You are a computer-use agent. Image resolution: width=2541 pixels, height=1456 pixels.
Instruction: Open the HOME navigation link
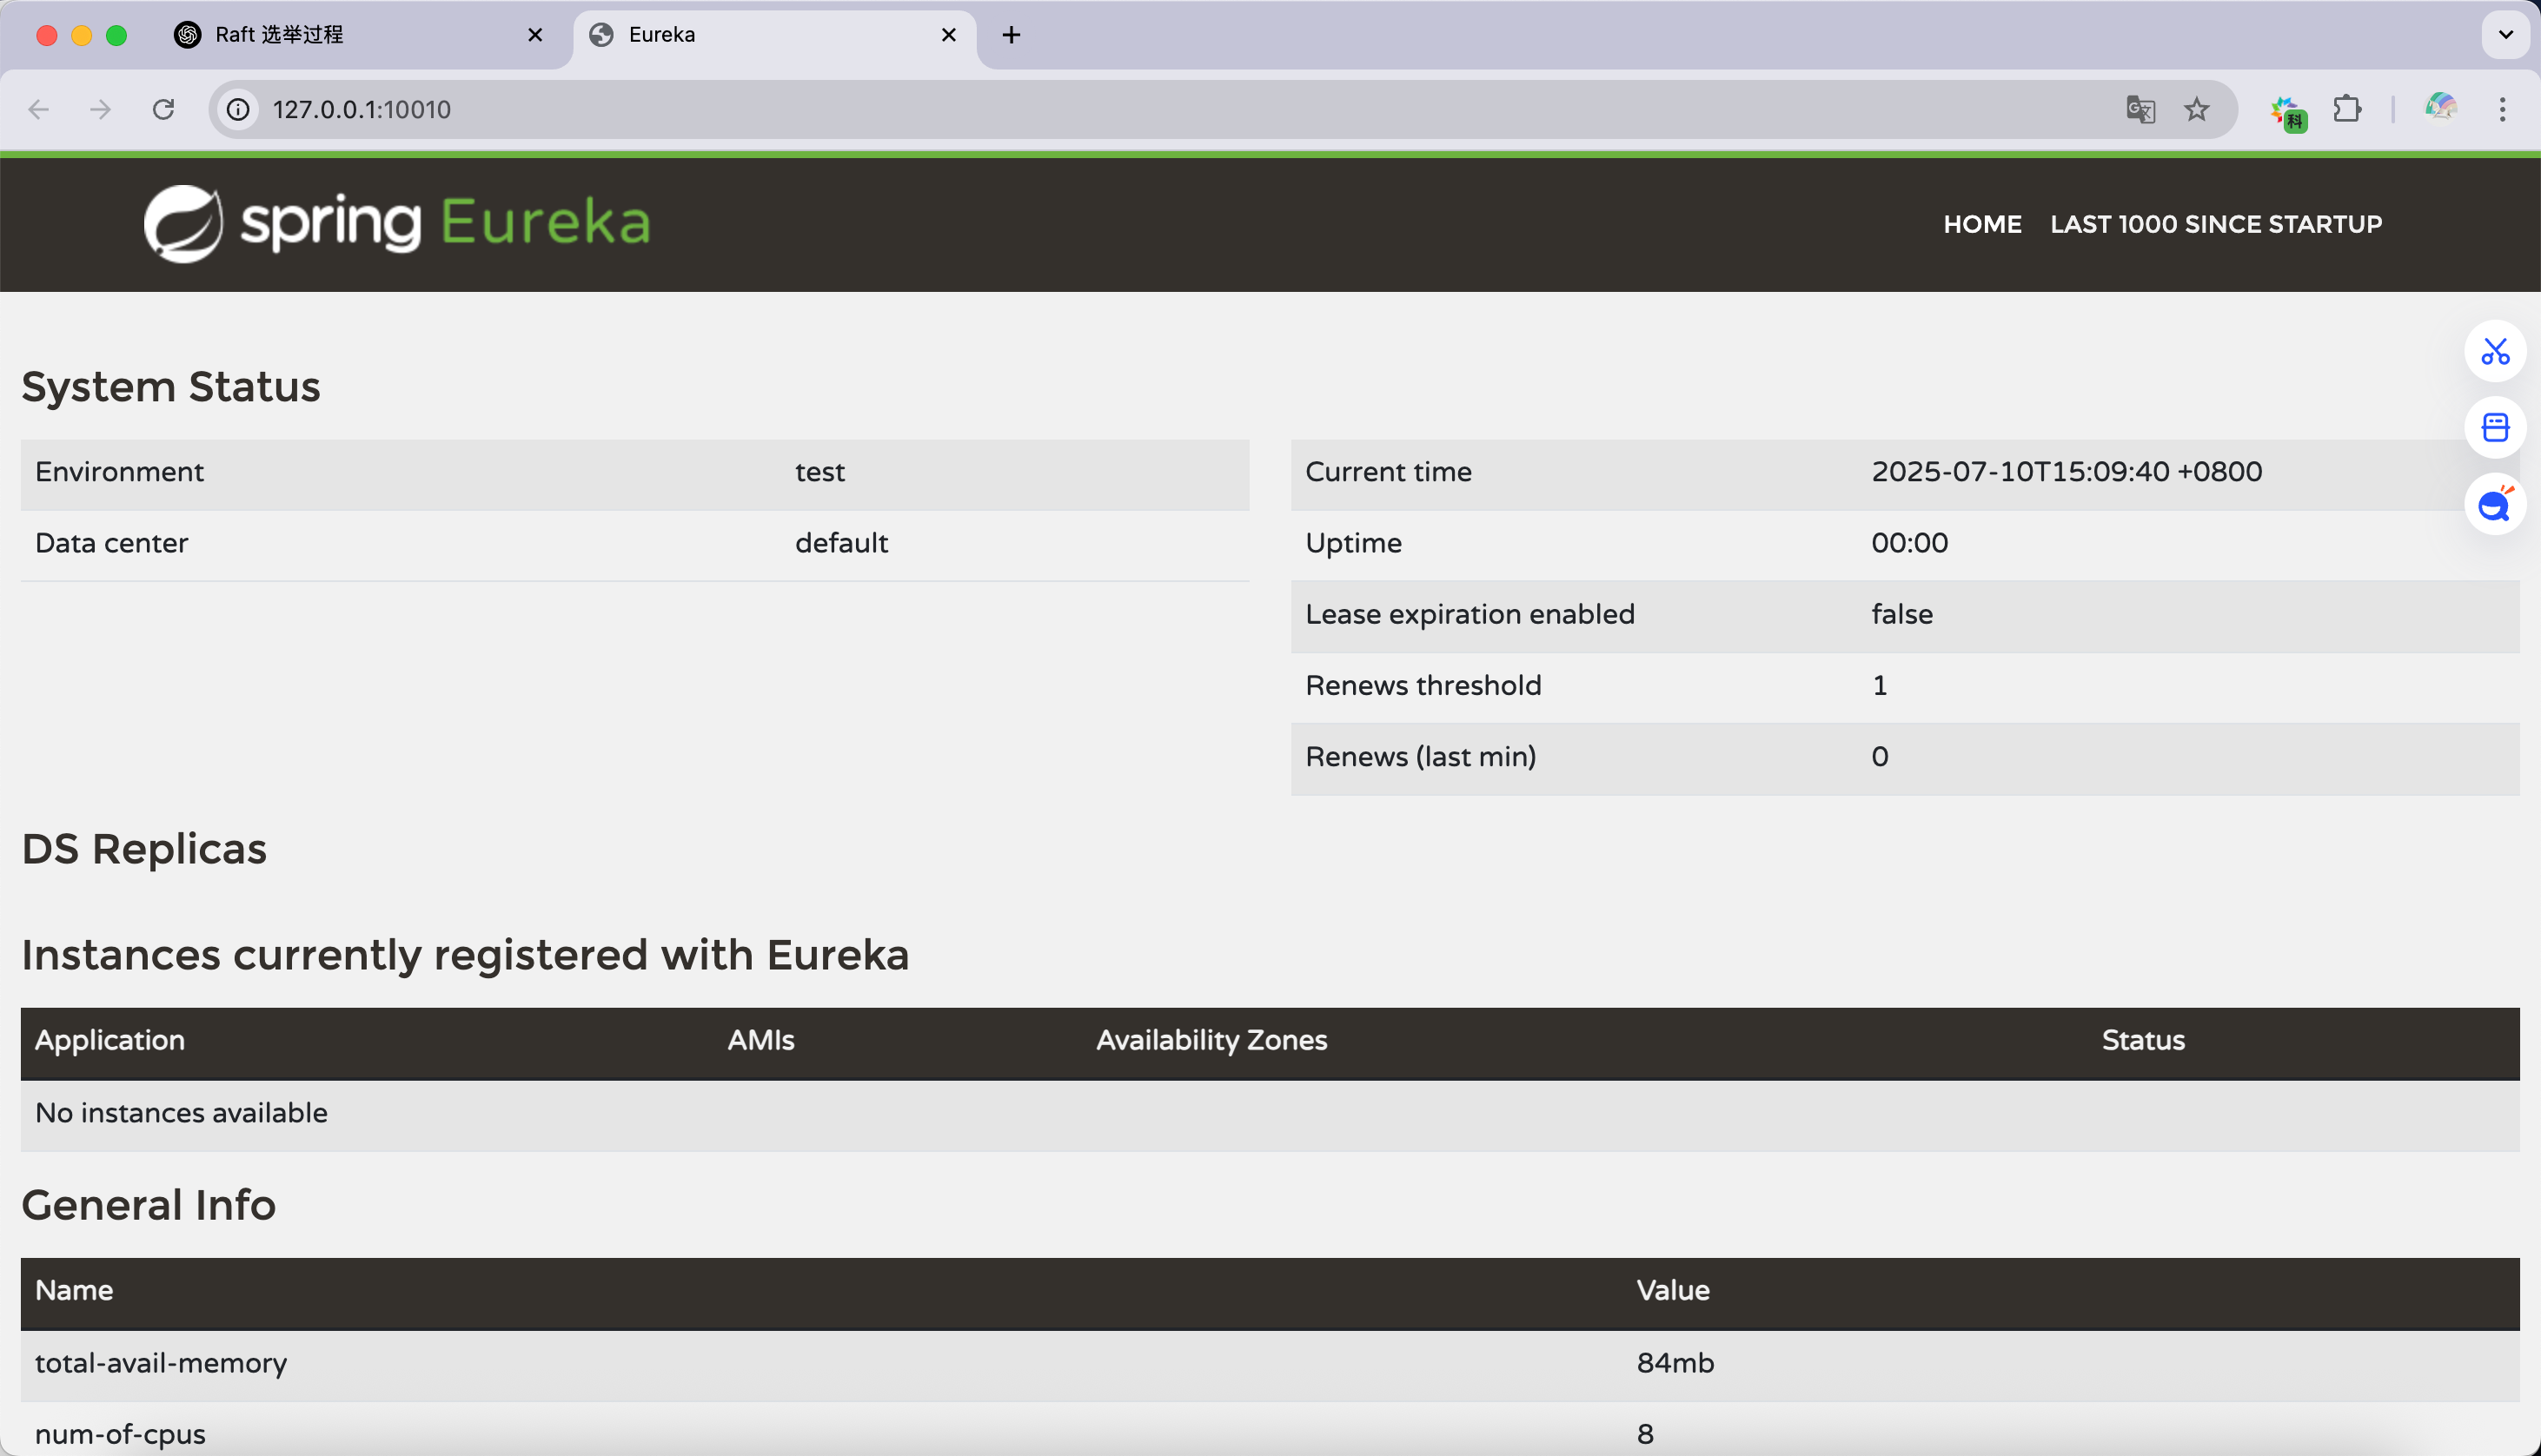pos(1982,224)
